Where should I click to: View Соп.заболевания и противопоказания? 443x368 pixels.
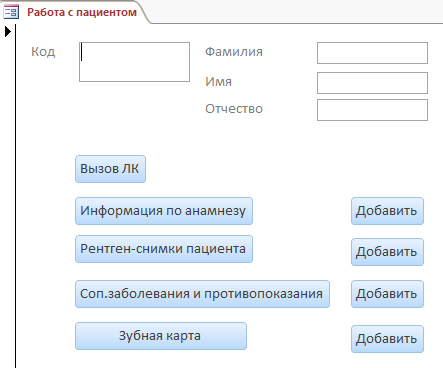[x=202, y=294]
